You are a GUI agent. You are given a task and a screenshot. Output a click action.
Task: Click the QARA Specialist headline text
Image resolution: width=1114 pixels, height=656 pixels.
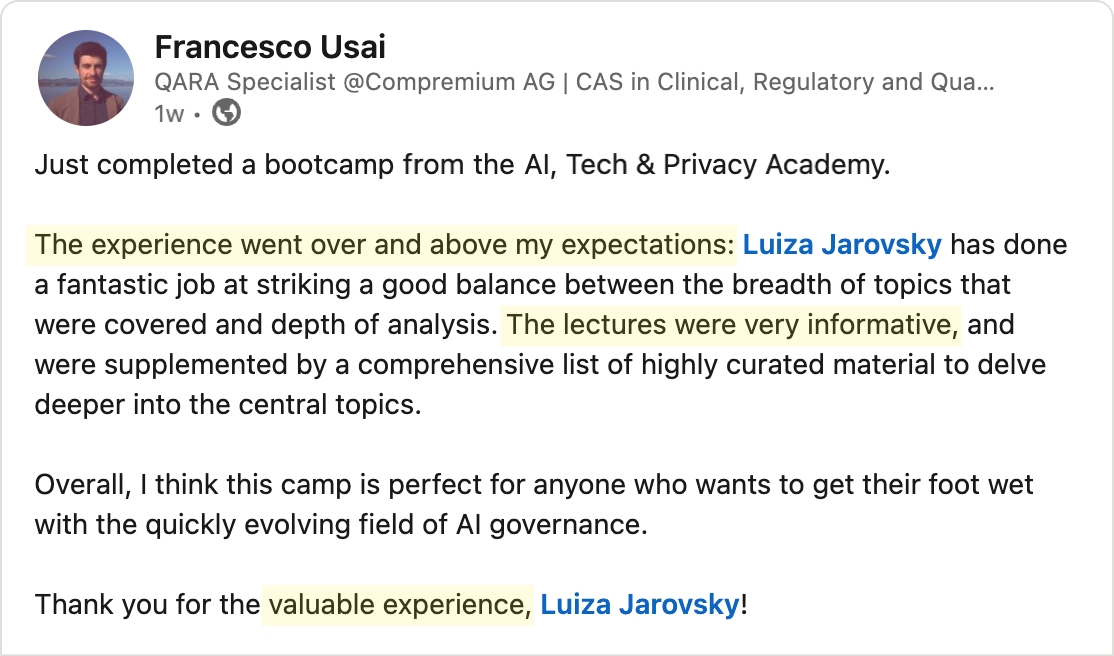(x=245, y=83)
